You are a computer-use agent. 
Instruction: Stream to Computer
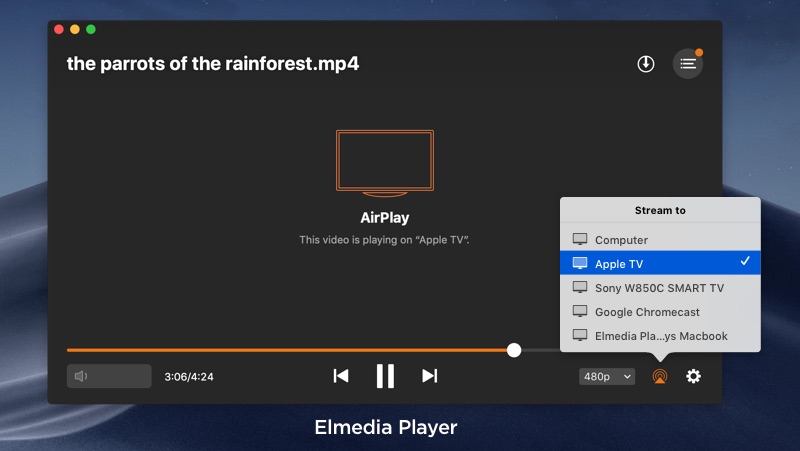[660, 239]
